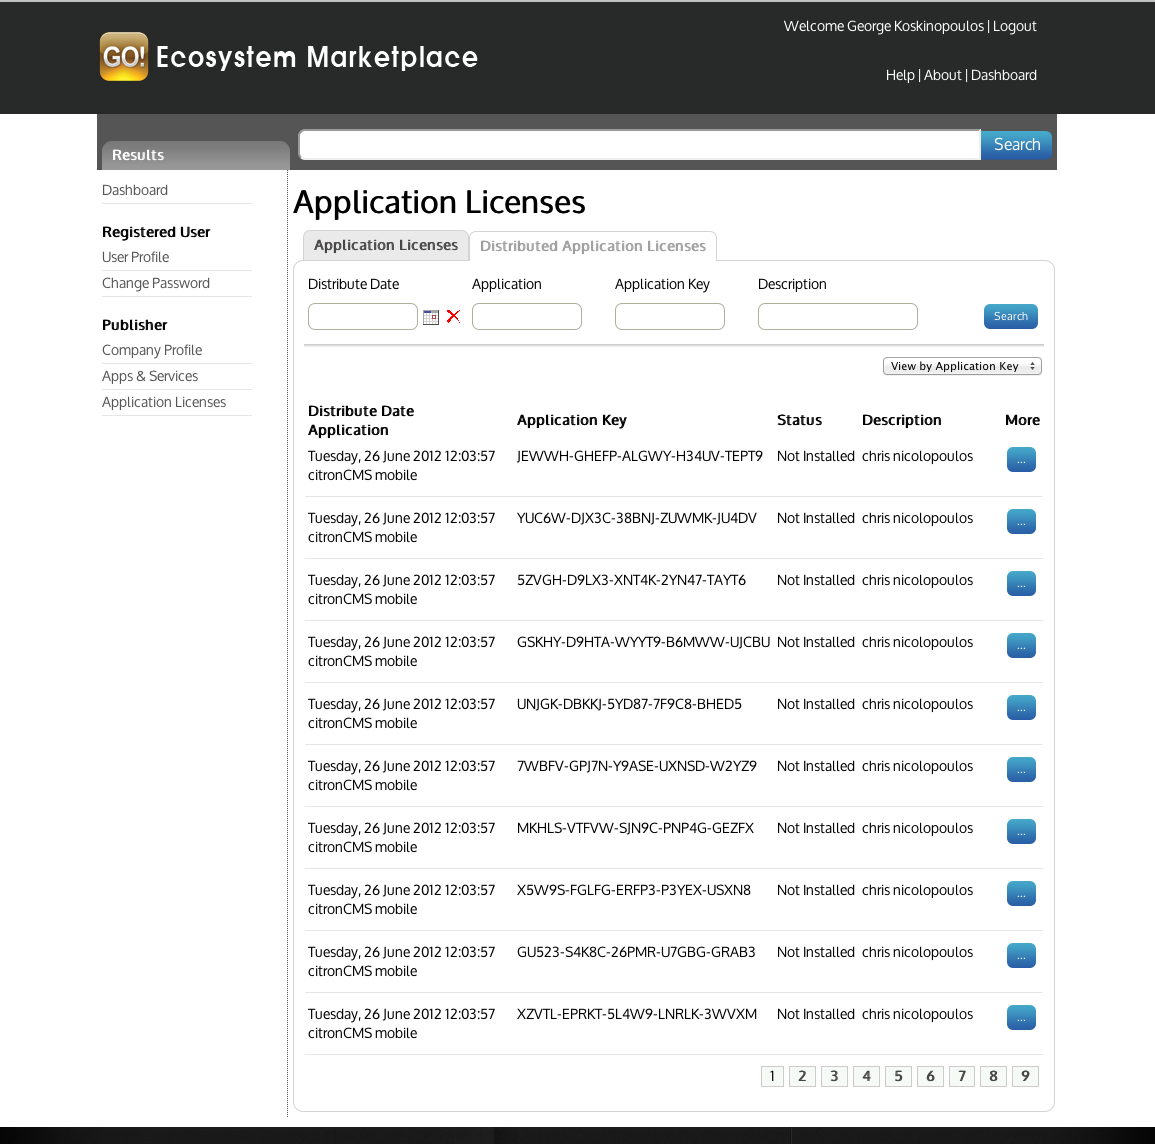This screenshot has height=1144, width=1155.
Task: Focus the Distribute Date filter field
Action: tap(362, 316)
